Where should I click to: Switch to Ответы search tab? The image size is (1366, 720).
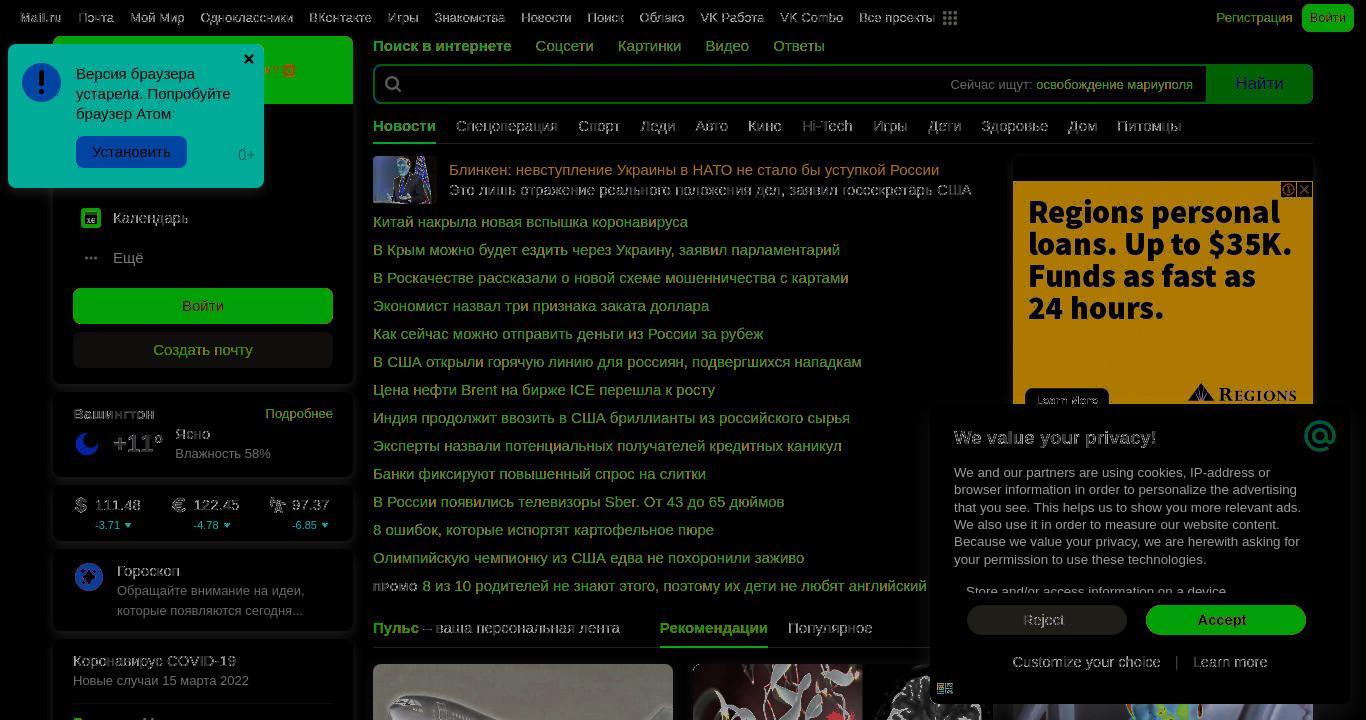coord(799,46)
